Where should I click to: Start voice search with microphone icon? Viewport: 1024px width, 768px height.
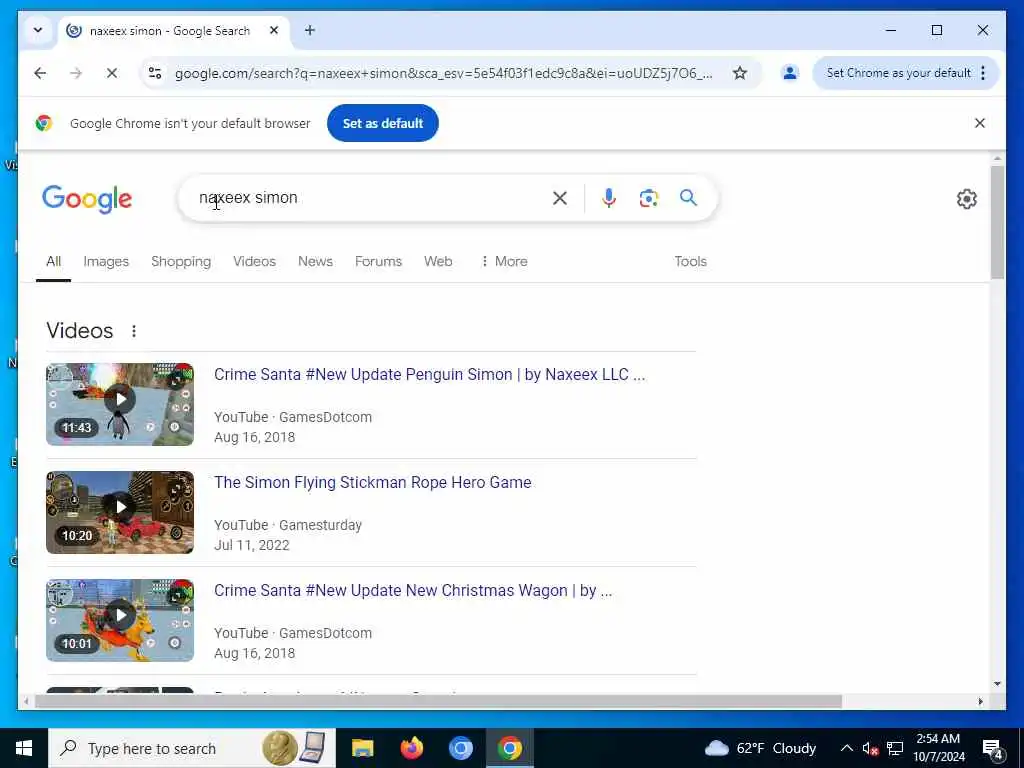tap(609, 198)
